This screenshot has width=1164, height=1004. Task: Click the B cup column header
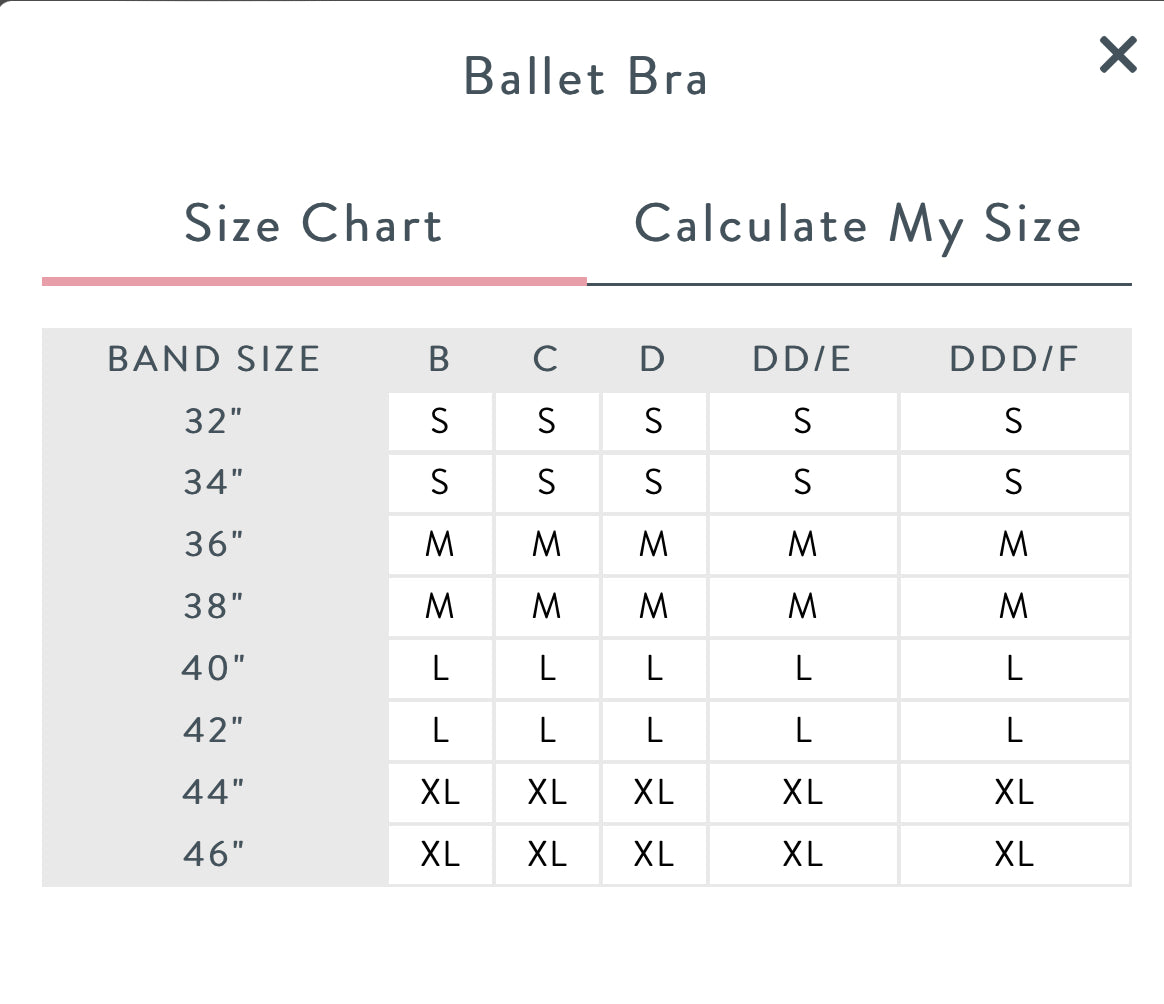439,359
